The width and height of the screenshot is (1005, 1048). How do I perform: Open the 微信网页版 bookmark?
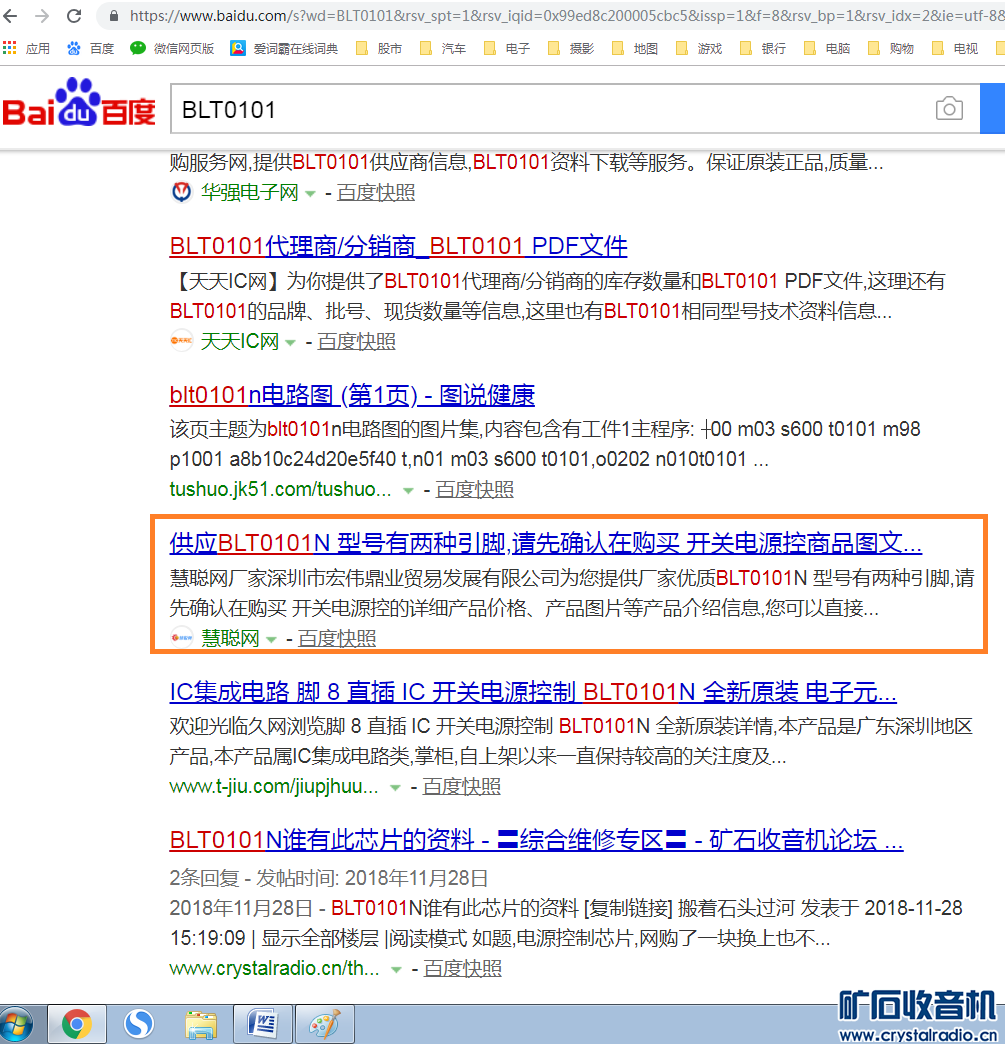172,48
